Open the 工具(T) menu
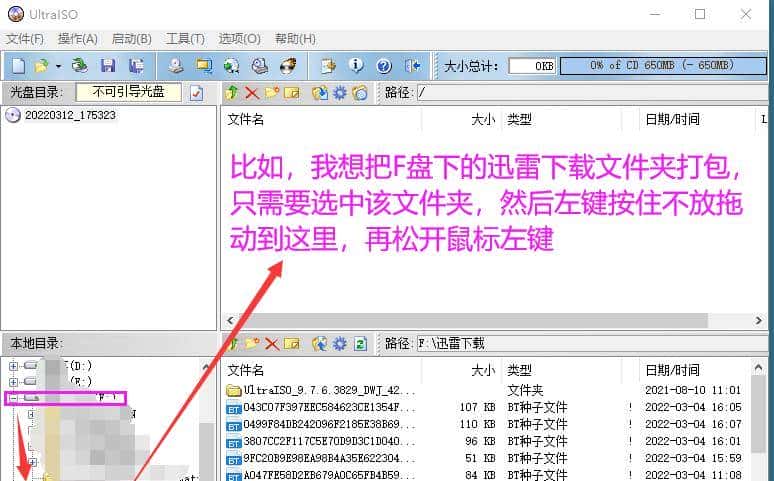Viewport: 774px width, 481px height. (x=185, y=39)
